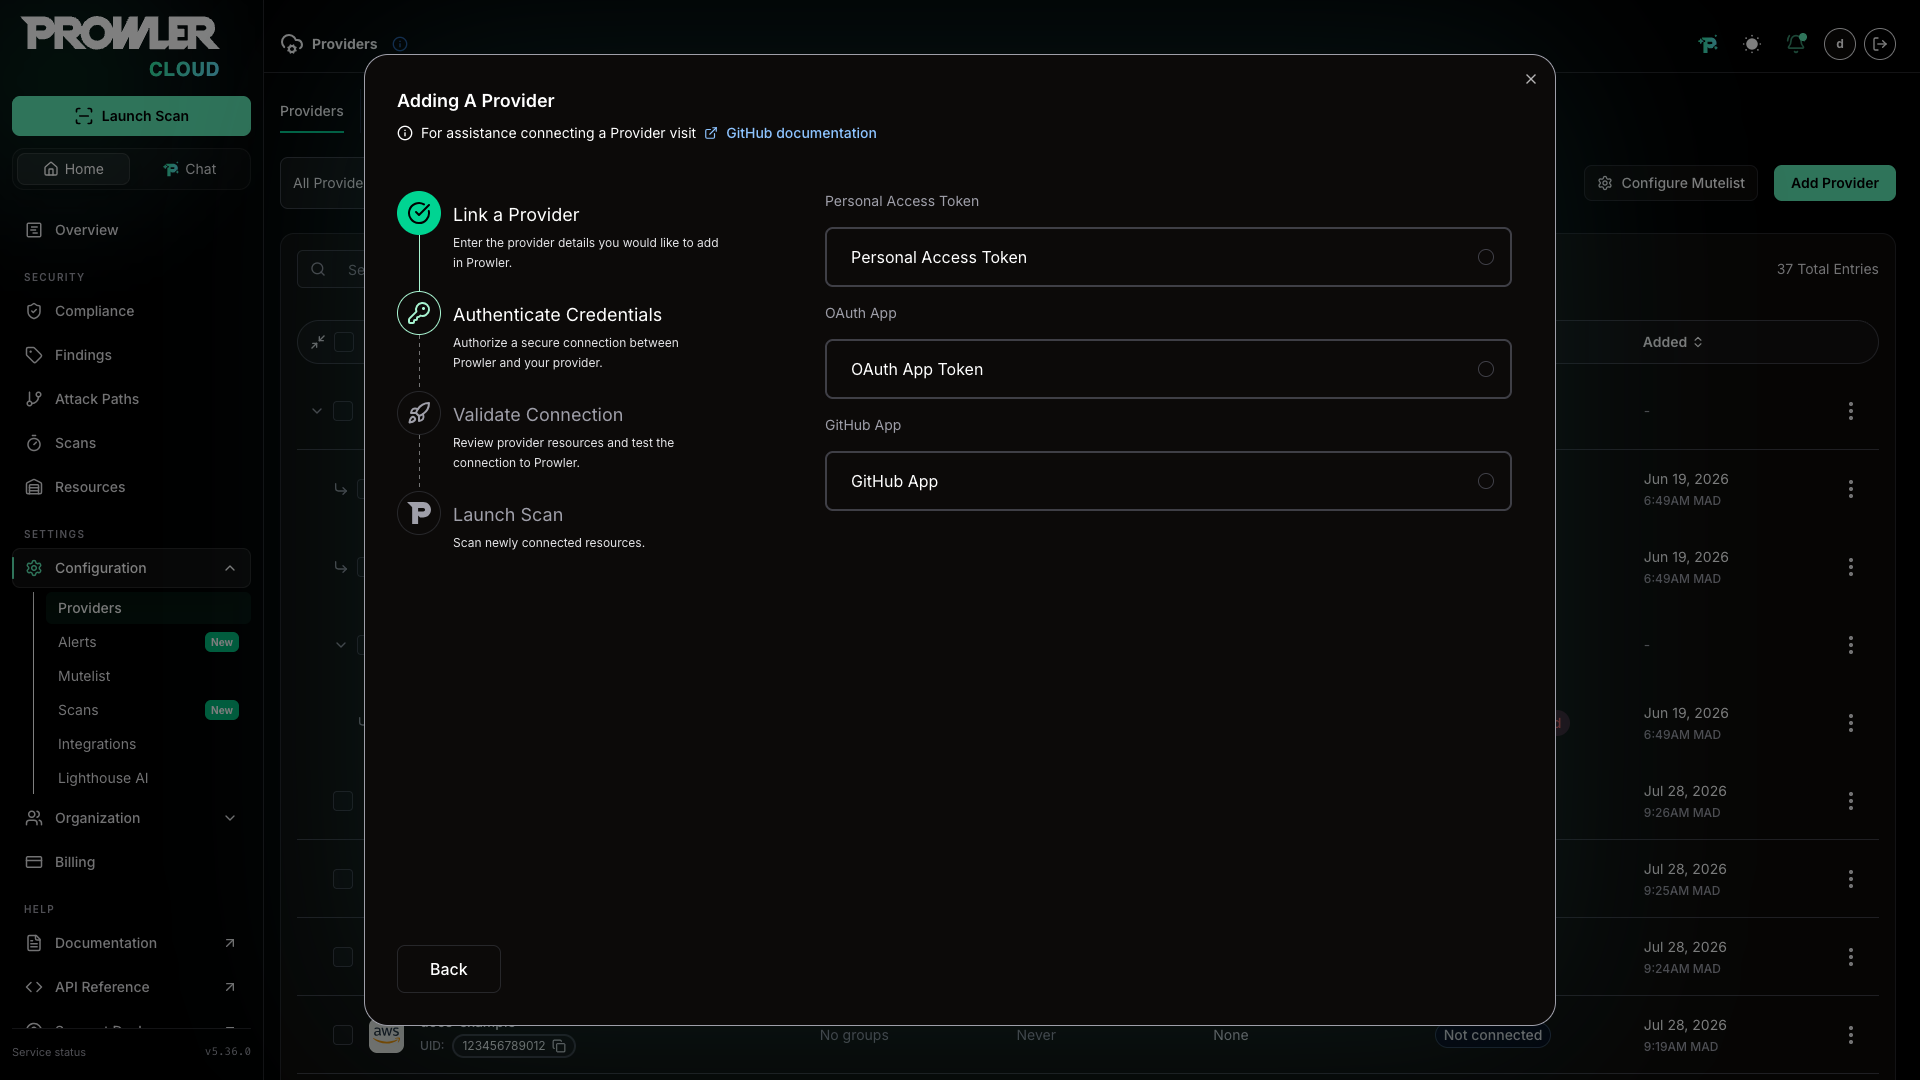Click the Organization users icon

point(34,818)
